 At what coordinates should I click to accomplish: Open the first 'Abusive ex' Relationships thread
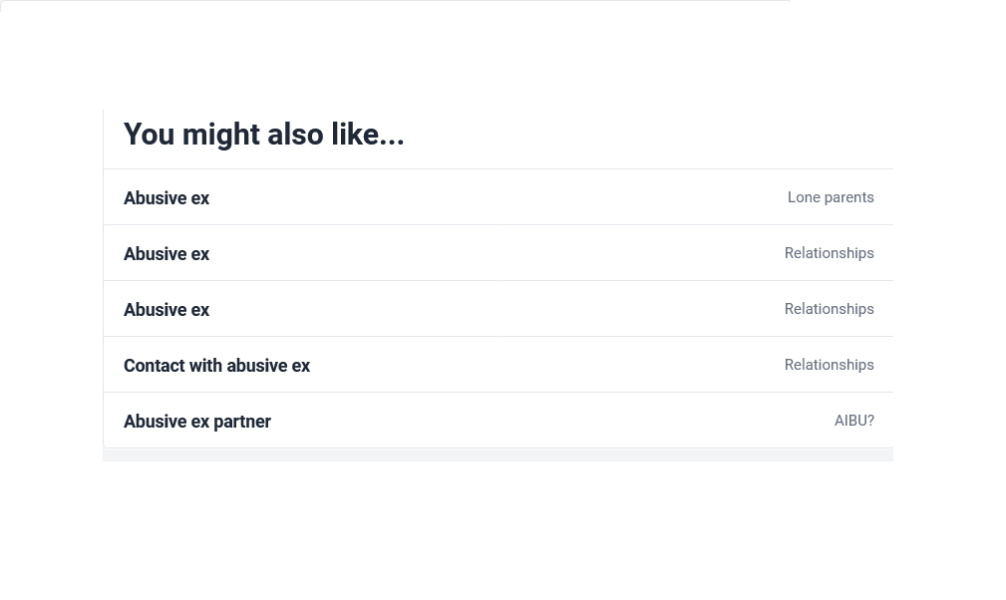coord(166,254)
